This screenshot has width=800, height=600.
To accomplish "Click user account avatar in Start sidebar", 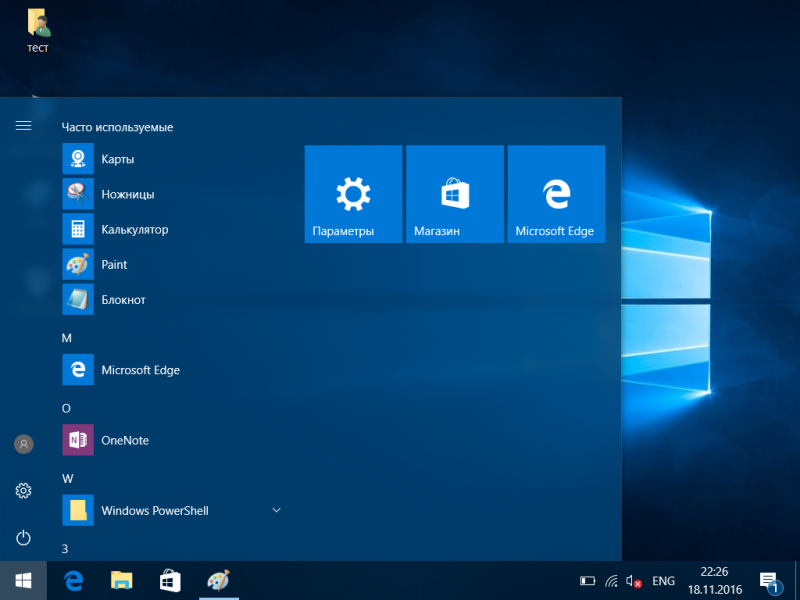I will click(23, 444).
